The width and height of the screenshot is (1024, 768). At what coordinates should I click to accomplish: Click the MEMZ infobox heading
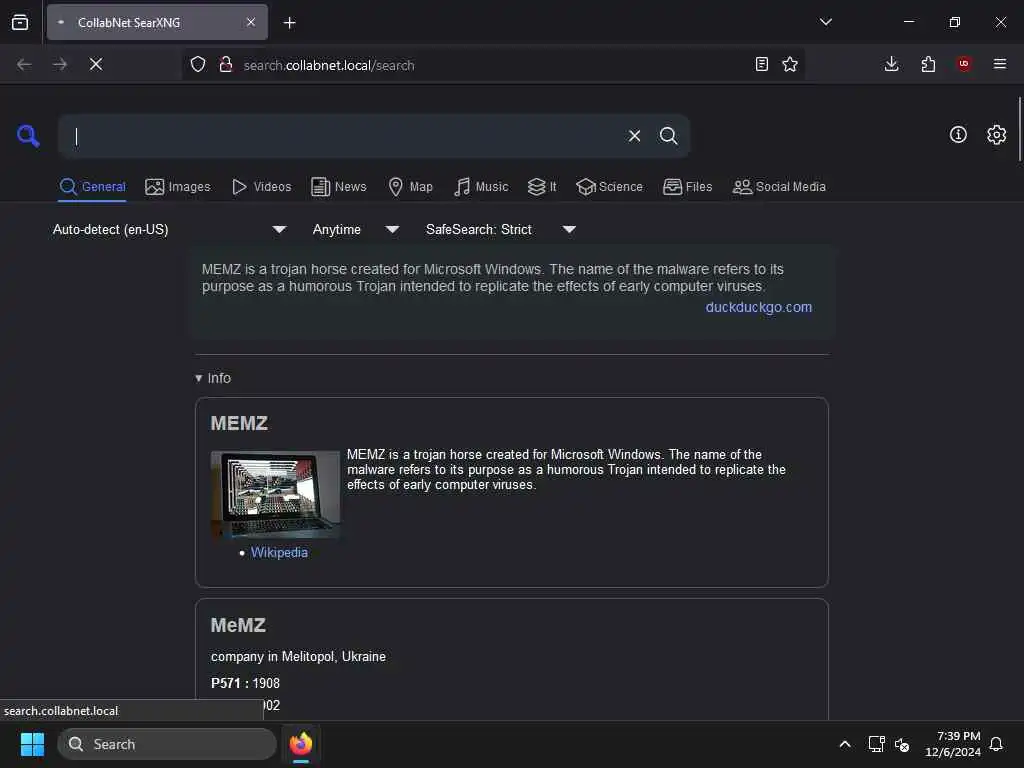[239, 423]
